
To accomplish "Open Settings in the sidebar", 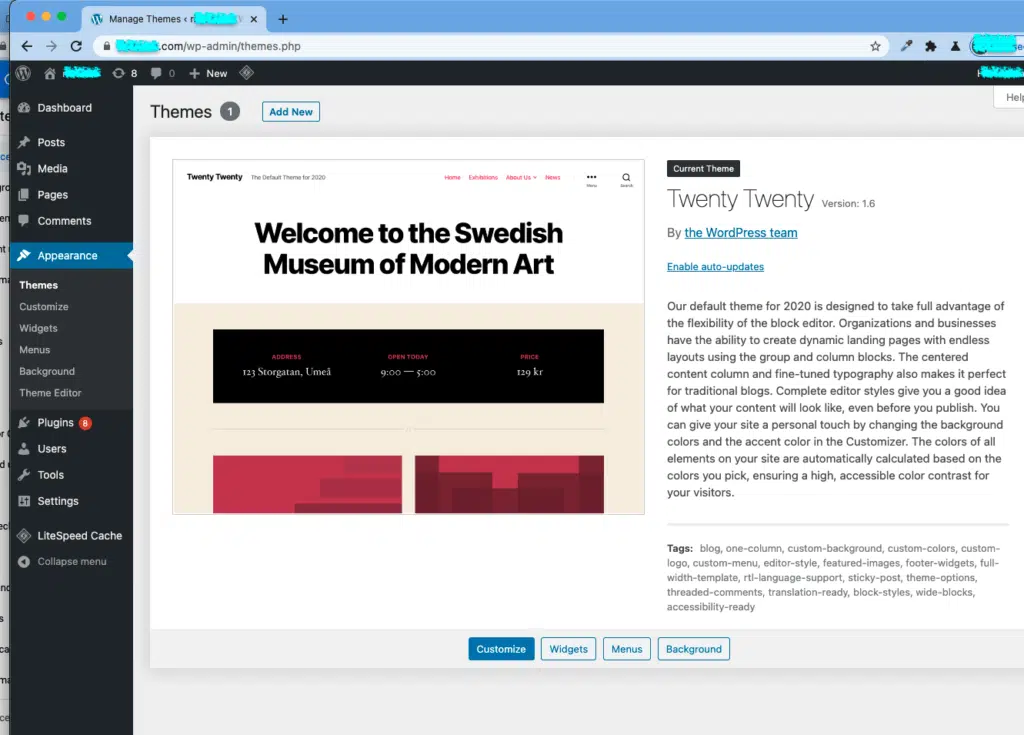I will point(71,501).
